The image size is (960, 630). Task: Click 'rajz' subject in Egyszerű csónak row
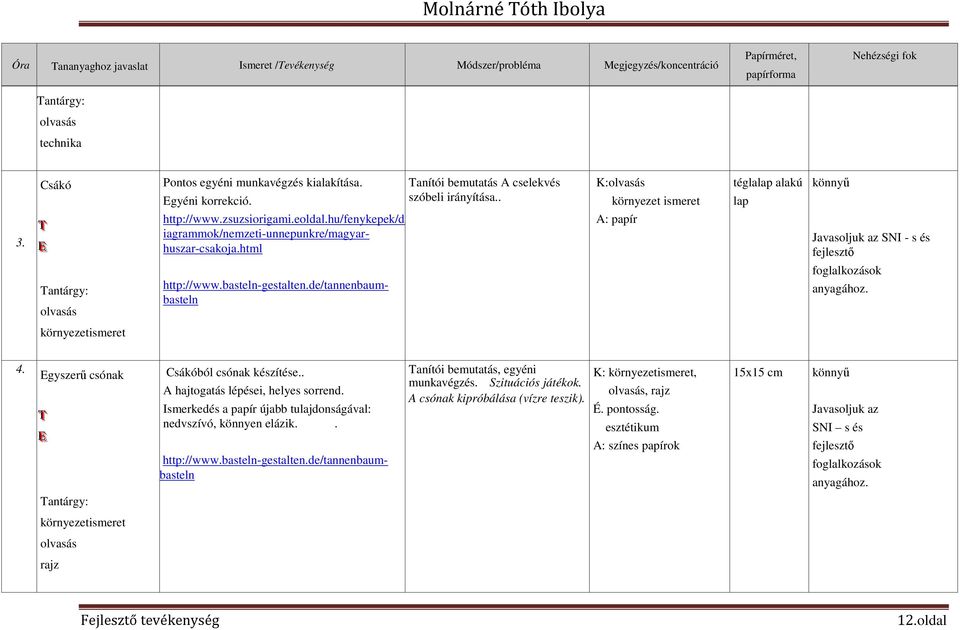click(50, 565)
